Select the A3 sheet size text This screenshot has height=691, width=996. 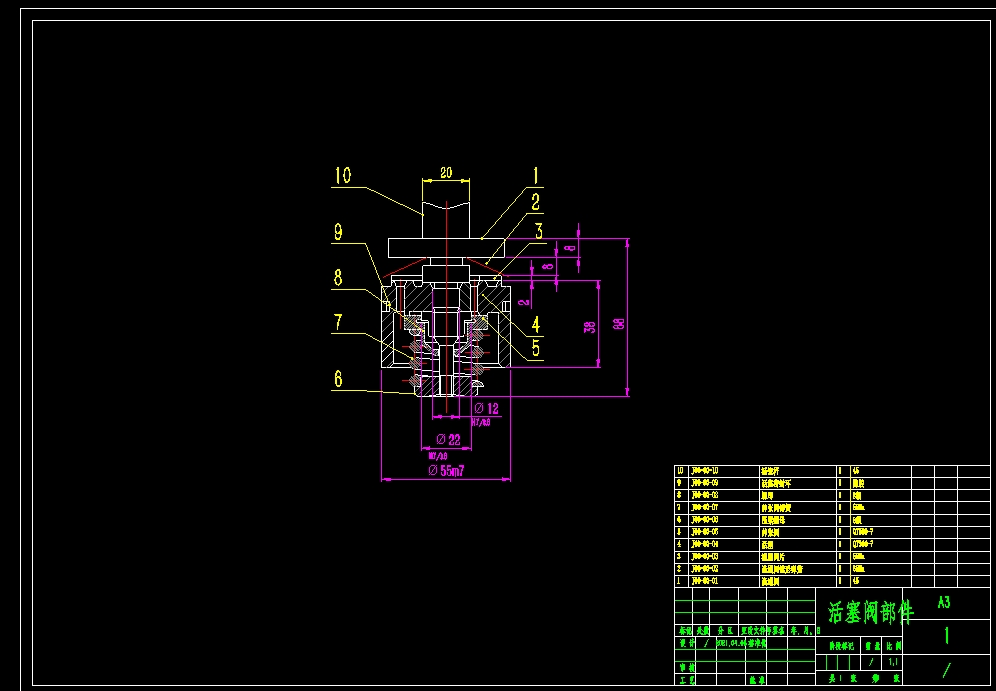point(945,602)
